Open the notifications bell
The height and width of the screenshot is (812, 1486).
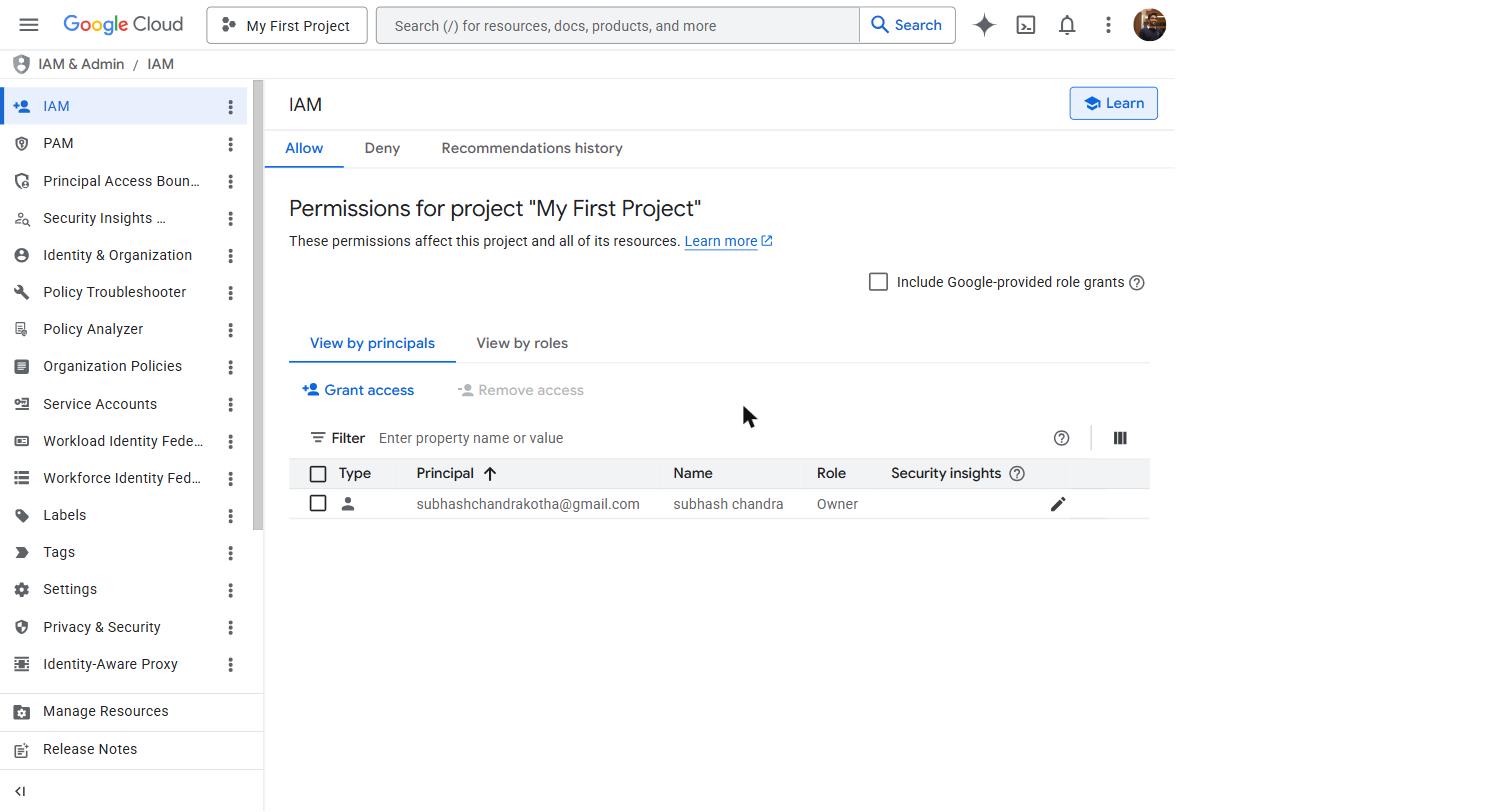pos(1067,25)
